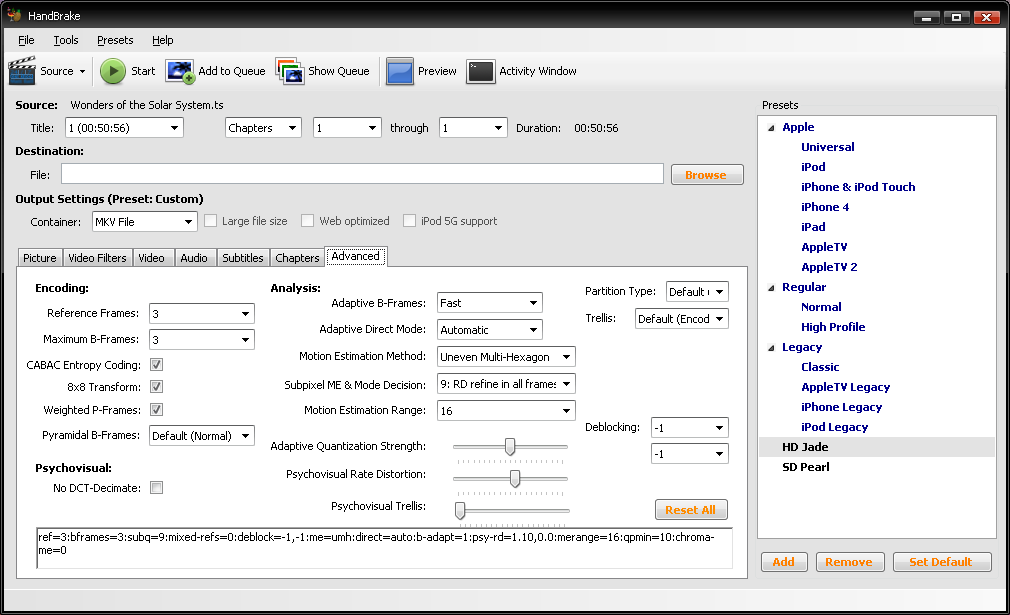Click the Show Queue icon

coord(290,71)
